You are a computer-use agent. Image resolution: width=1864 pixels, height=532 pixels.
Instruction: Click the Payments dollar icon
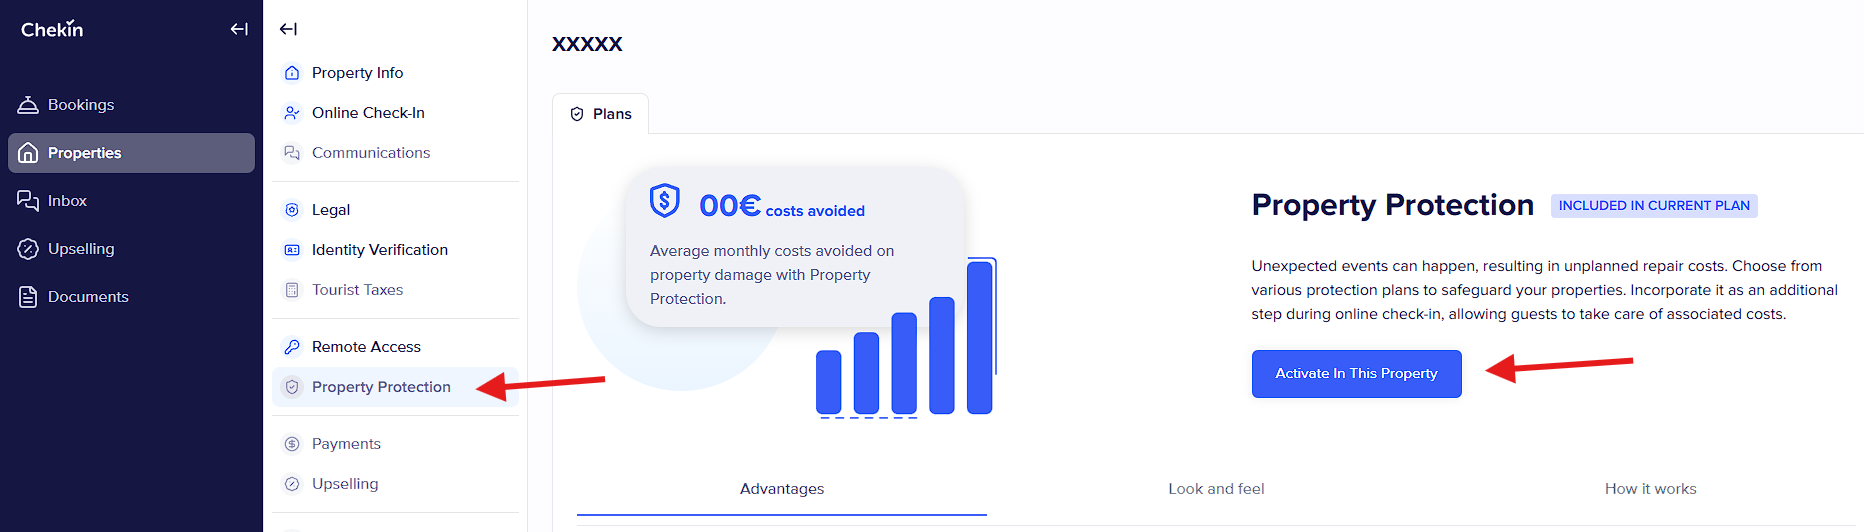pyautogui.click(x=292, y=444)
